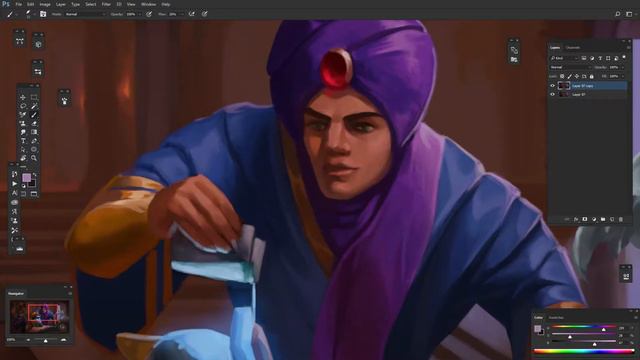This screenshot has width=640, height=360.
Task: Select the Hand tool in the toolbox
Action: [x=23, y=158]
